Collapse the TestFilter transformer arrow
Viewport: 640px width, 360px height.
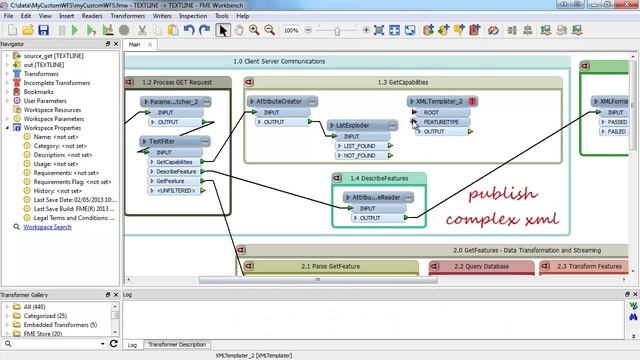tap(144, 141)
